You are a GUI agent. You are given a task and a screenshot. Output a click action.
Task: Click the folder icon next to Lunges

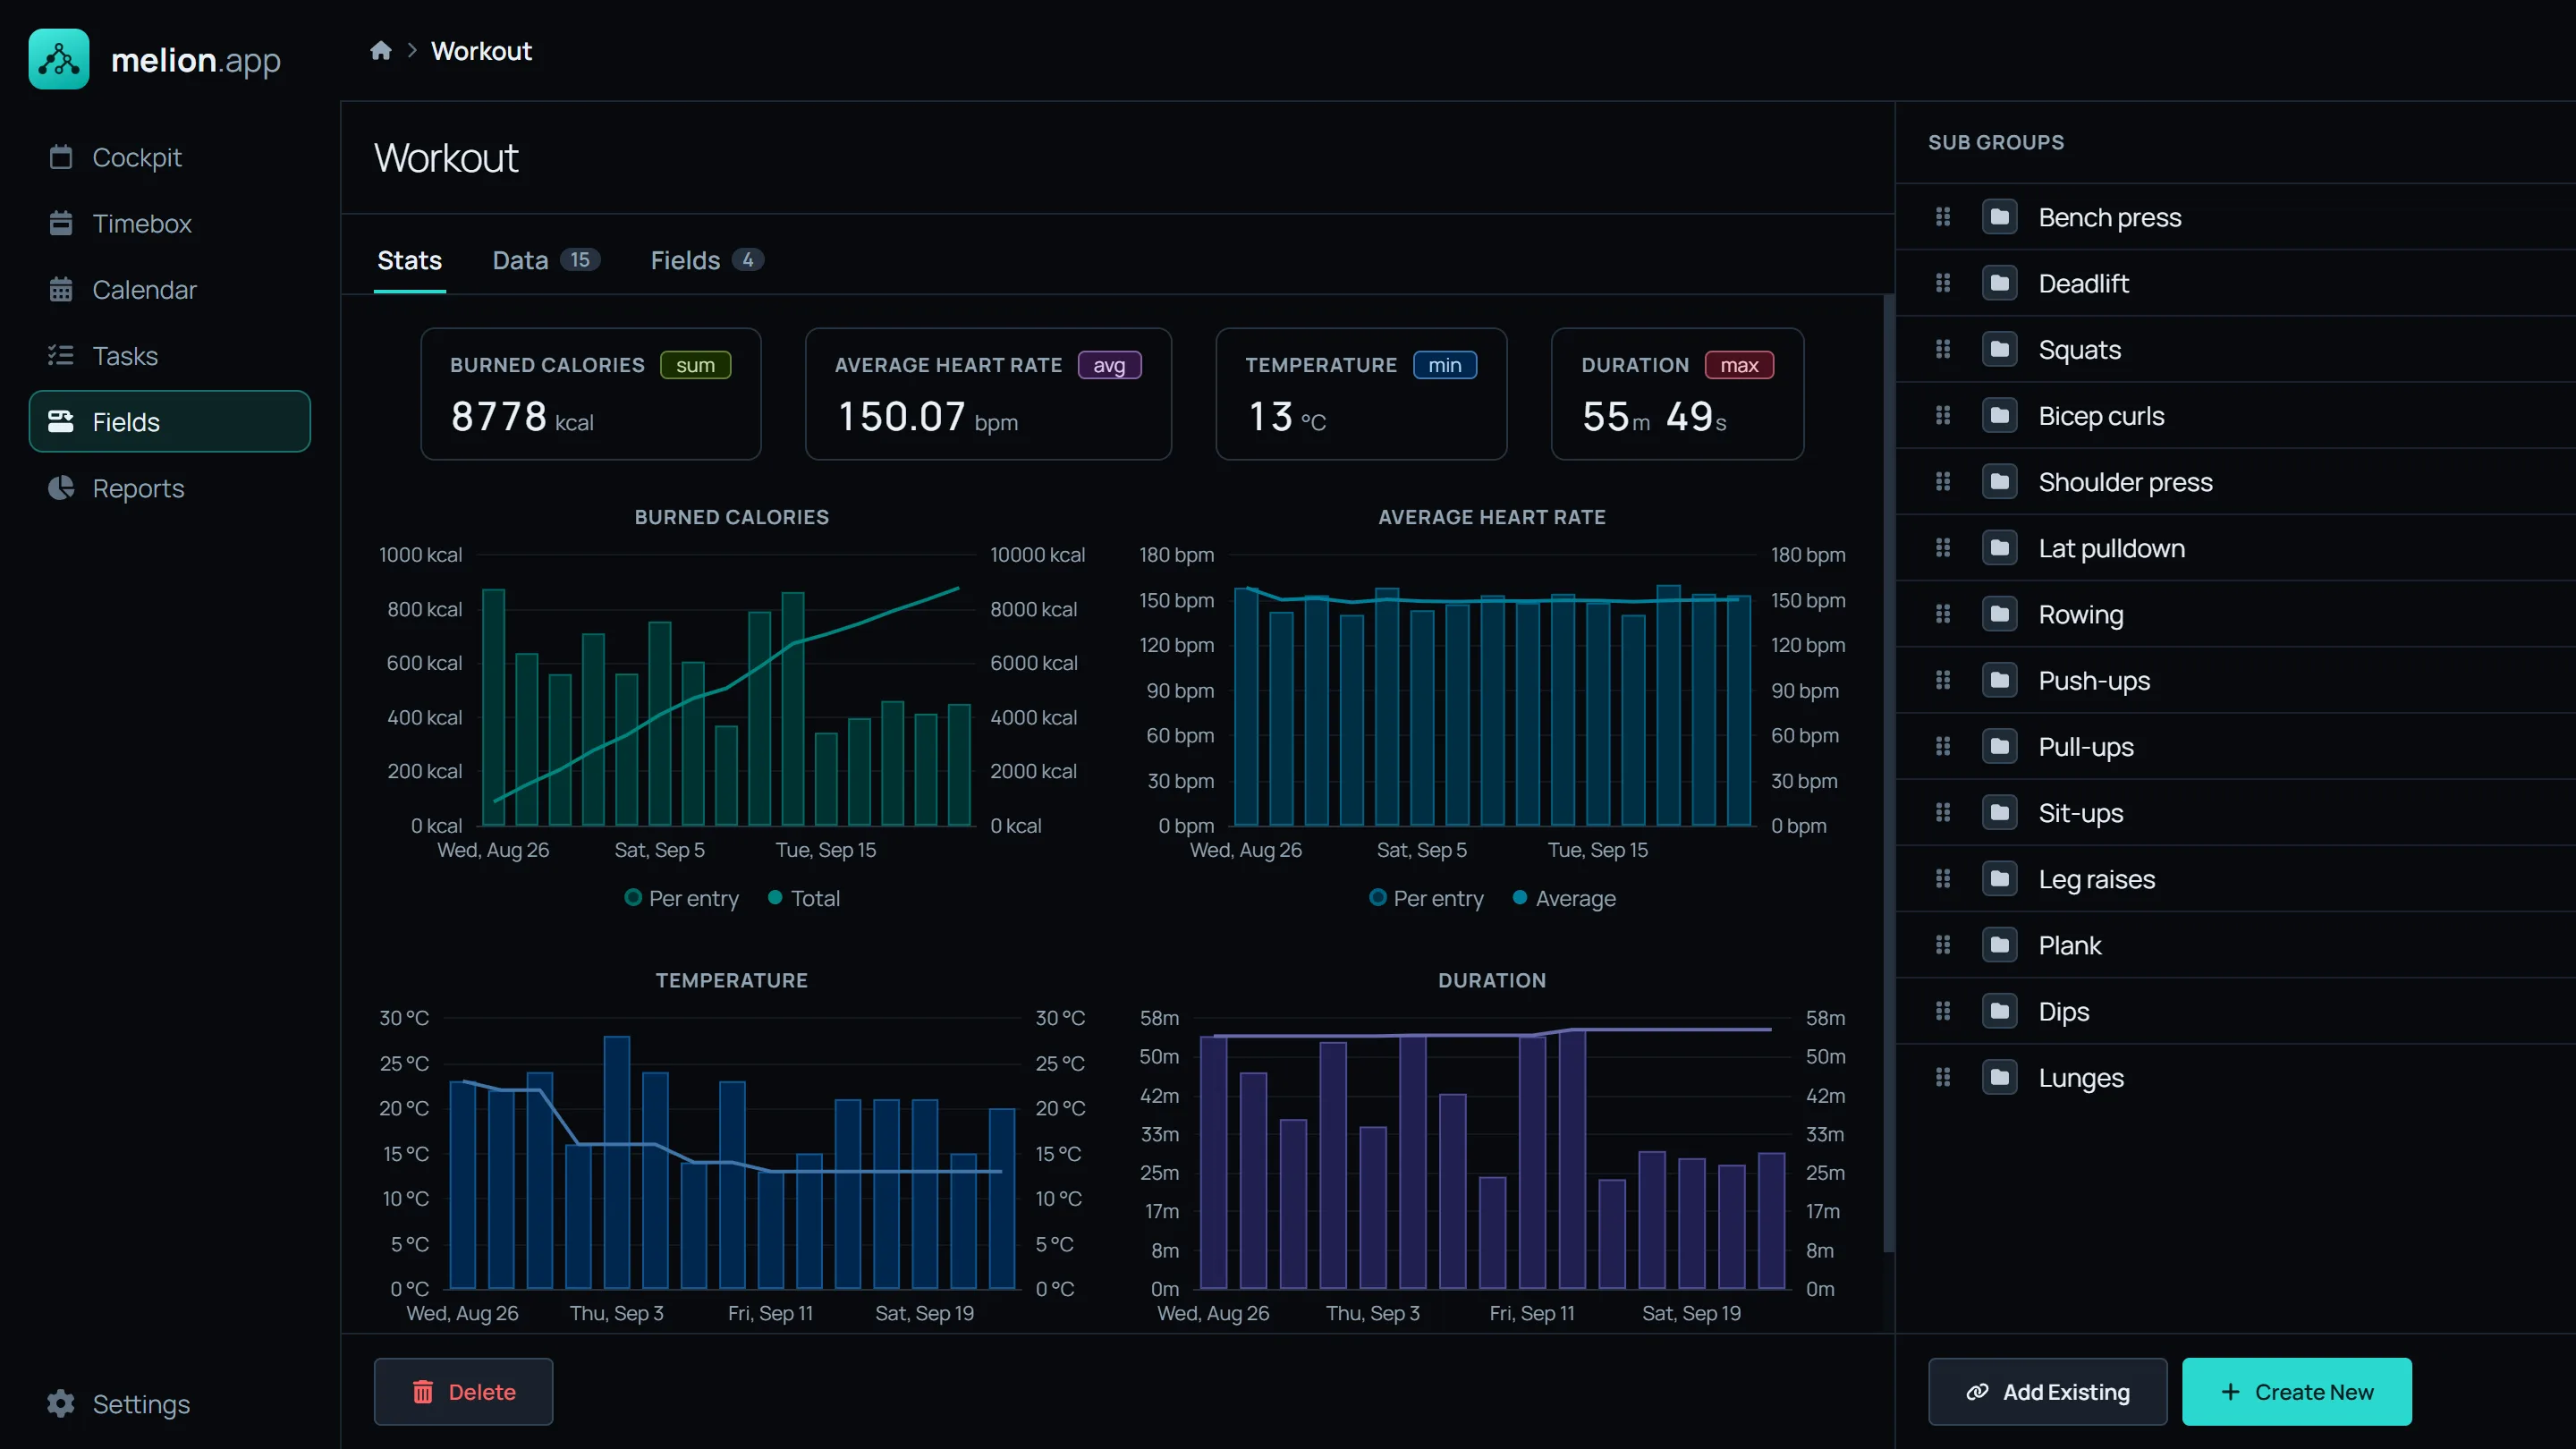point(1999,1077)
